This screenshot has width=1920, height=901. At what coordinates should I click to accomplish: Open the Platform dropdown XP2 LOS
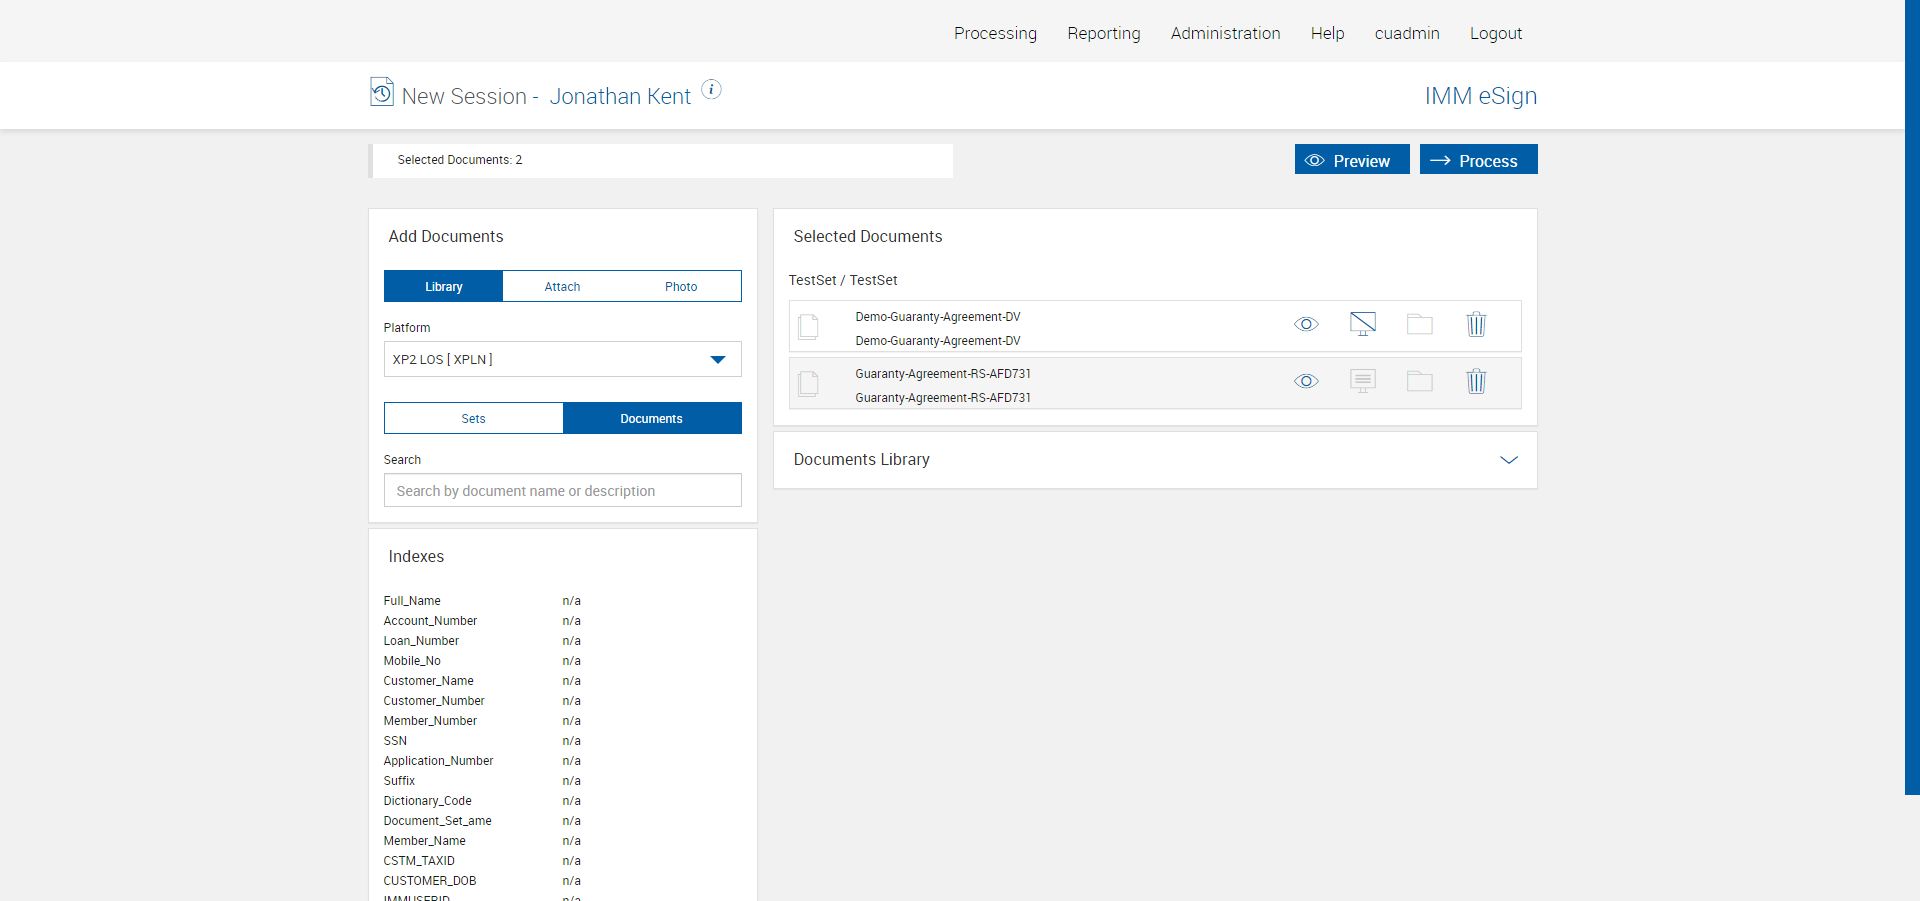point(562,360)
